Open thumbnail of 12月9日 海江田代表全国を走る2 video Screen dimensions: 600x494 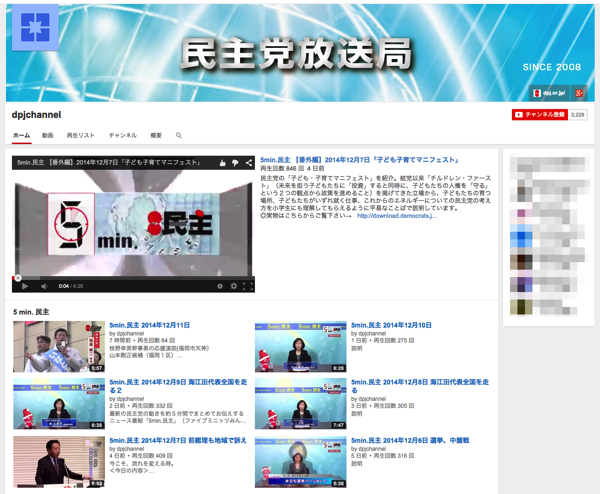tap(59, 404)
